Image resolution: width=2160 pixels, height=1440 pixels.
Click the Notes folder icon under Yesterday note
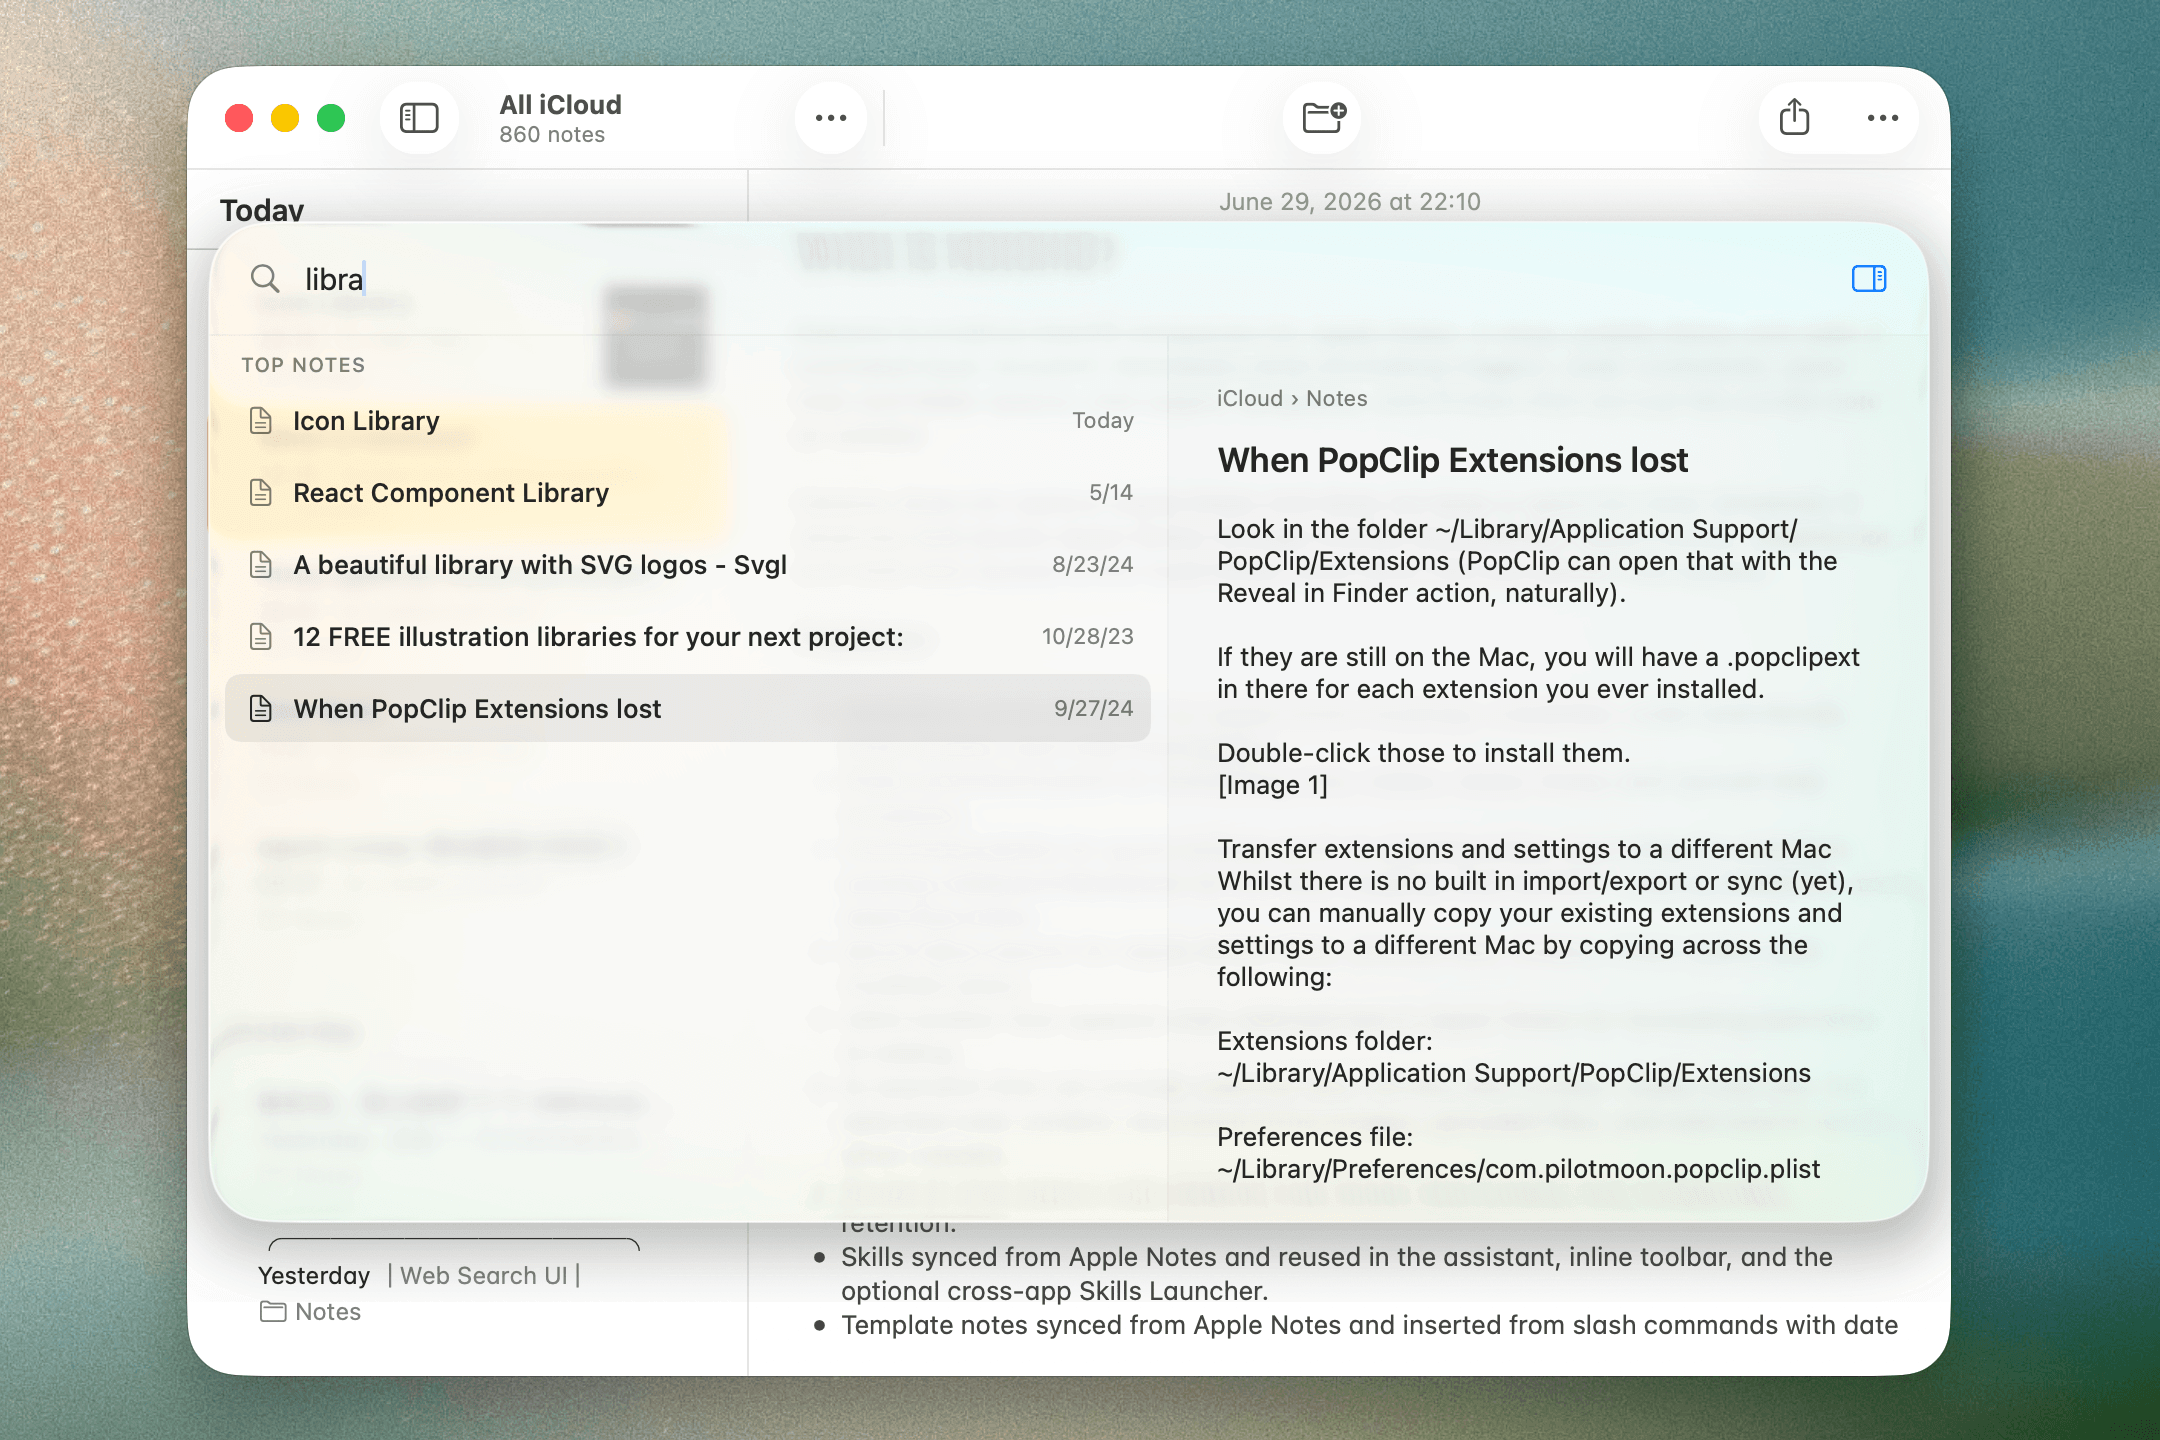coord(273,1312)
